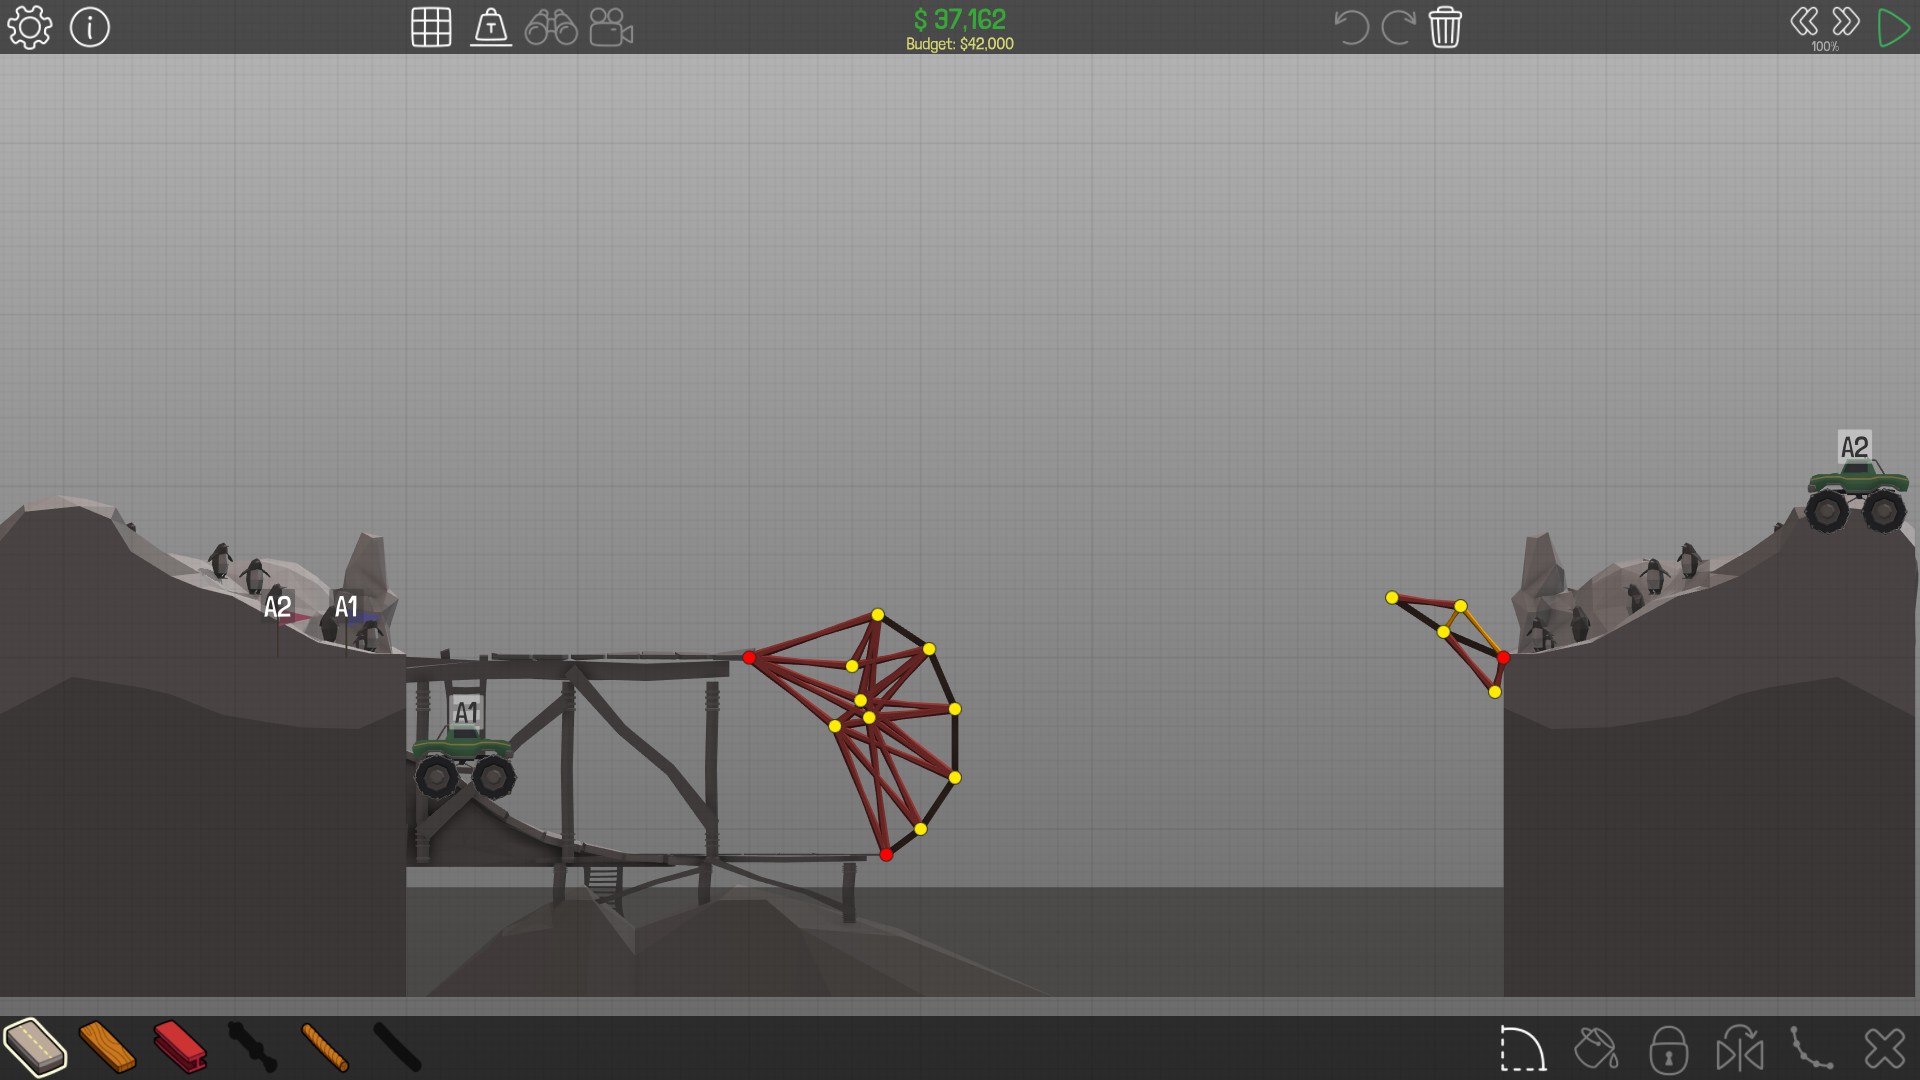Screen dimensions: 1920x1080
Task: Open the binoculars view mode
Action: click(551, 27)
